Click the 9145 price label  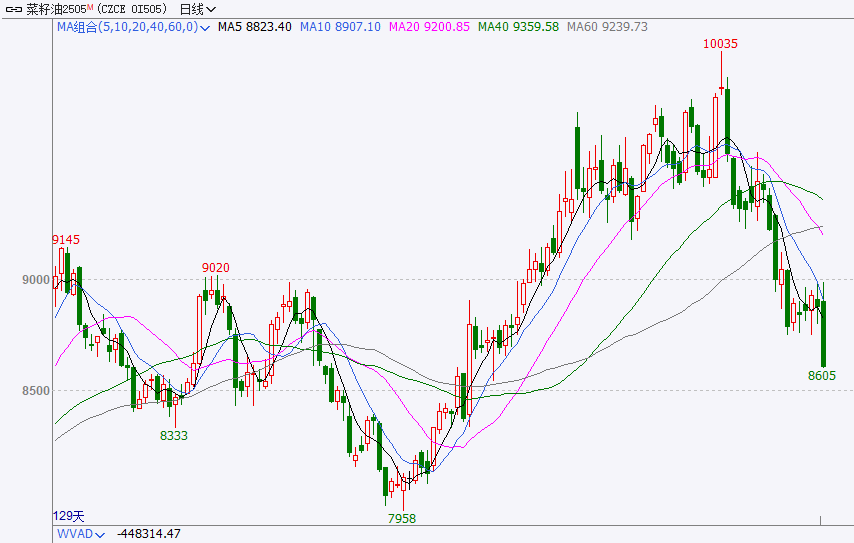(66, 240)
